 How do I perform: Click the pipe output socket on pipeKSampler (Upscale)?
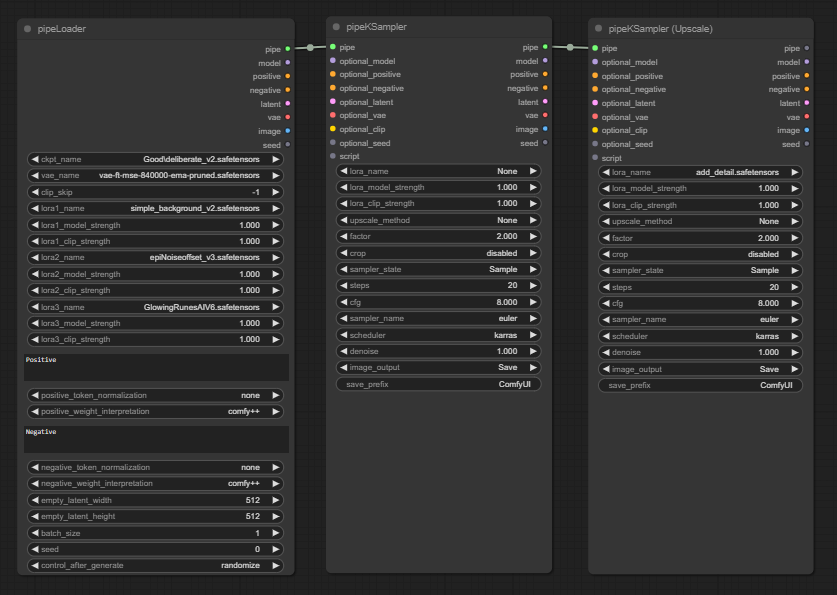click(807, 48)
